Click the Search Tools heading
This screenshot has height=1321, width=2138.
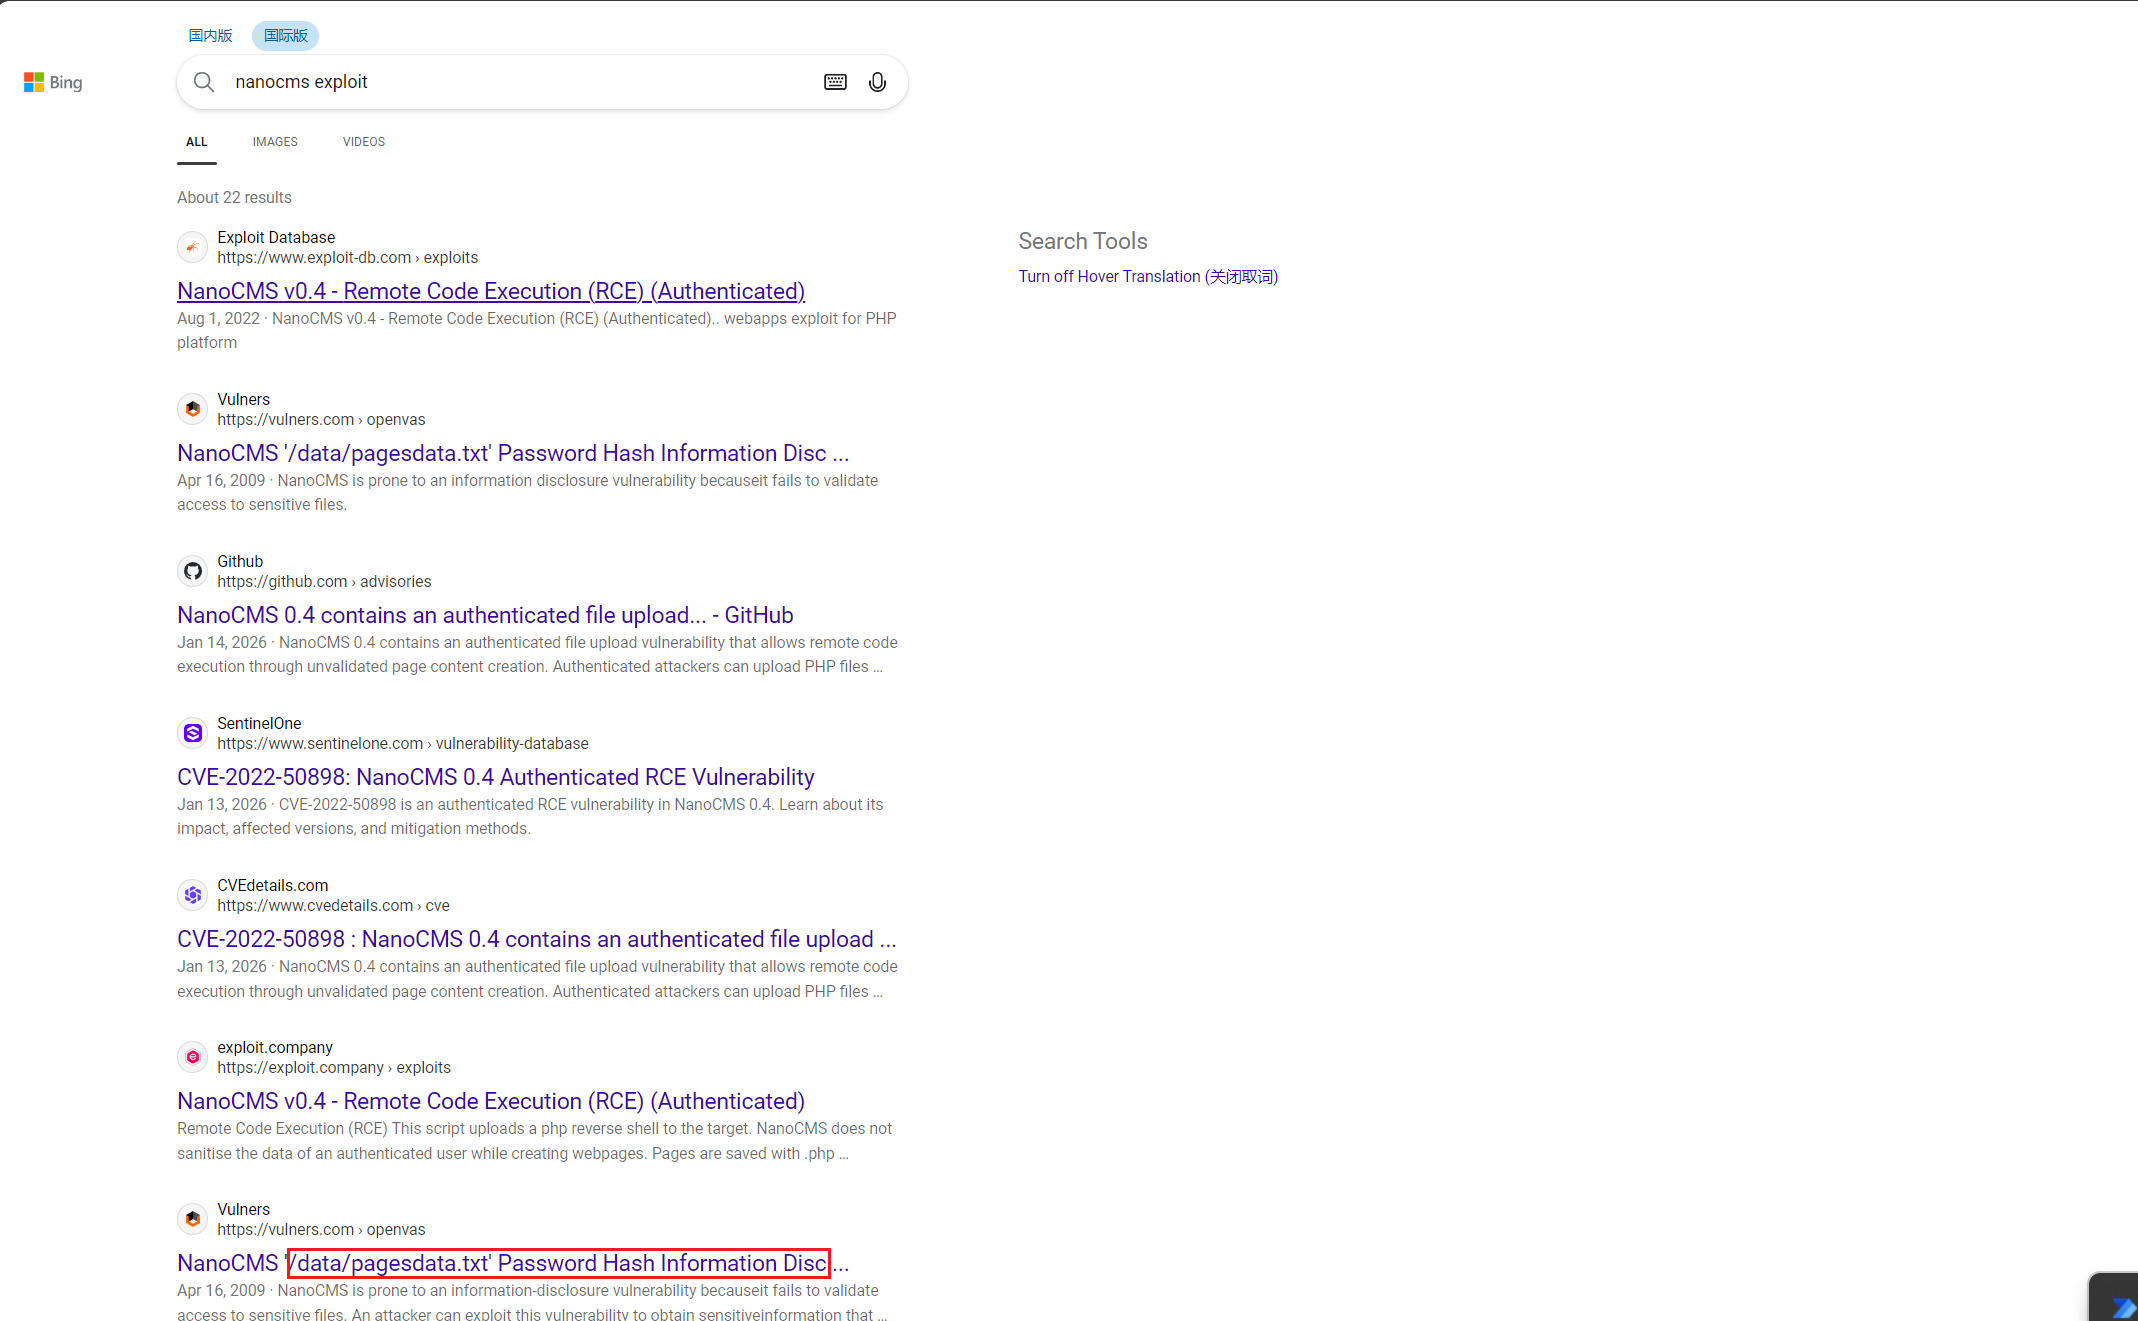tap(1083, 241)
